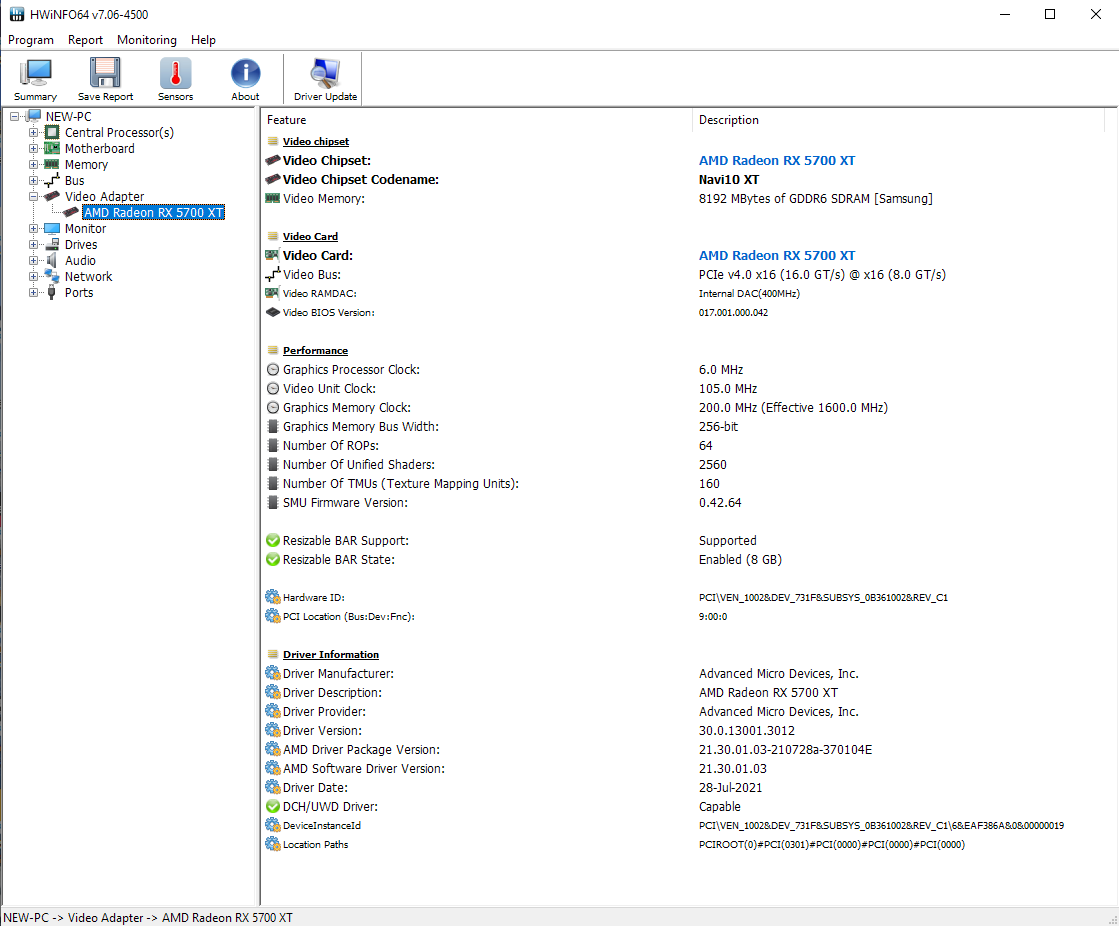Click the AMD Radeon RX 5700 XT Video Card link
This screenshot has height=926, width=1119.
point(776,255)
